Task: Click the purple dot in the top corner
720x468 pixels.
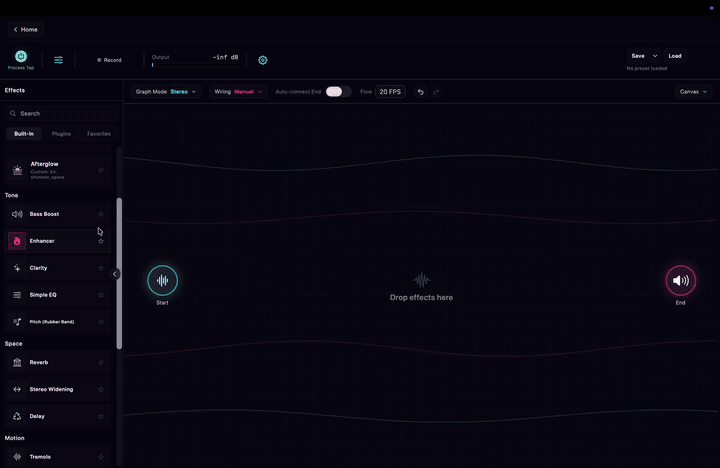Action: point(712,8)
